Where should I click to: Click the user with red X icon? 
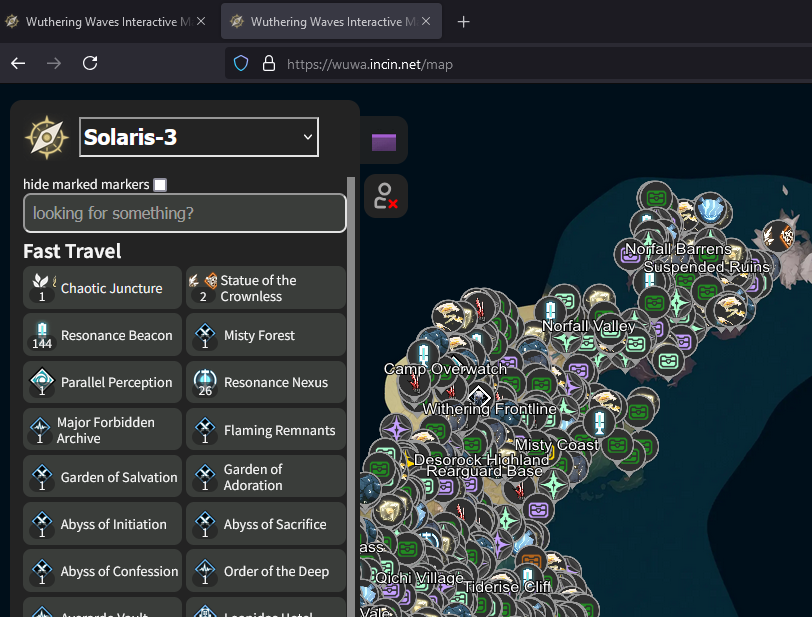pos(386,196)
